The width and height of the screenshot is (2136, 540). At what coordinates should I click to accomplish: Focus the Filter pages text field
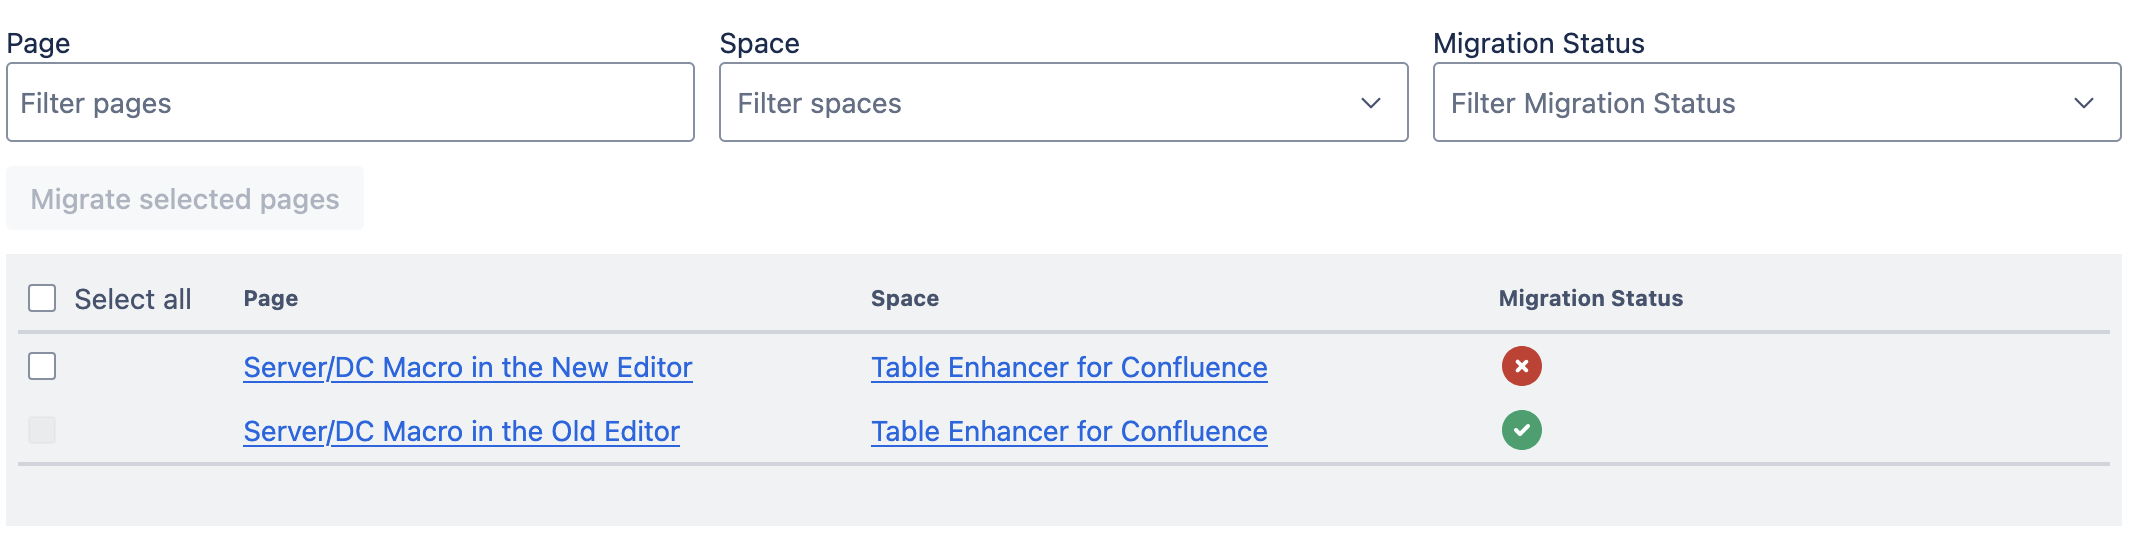(x=350, y=103)
